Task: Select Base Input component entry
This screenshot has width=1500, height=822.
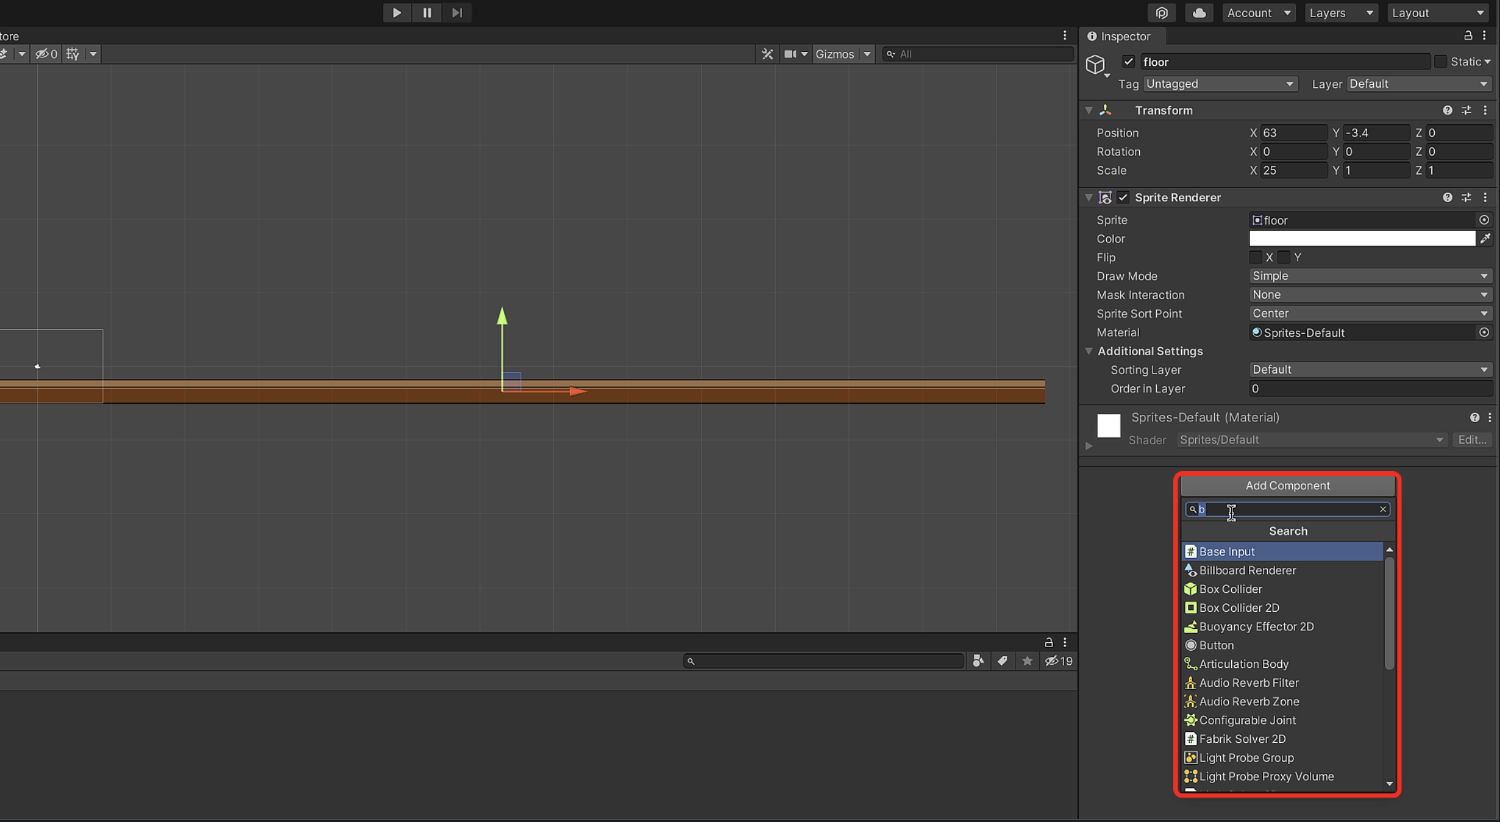Action: point(1283,552)
